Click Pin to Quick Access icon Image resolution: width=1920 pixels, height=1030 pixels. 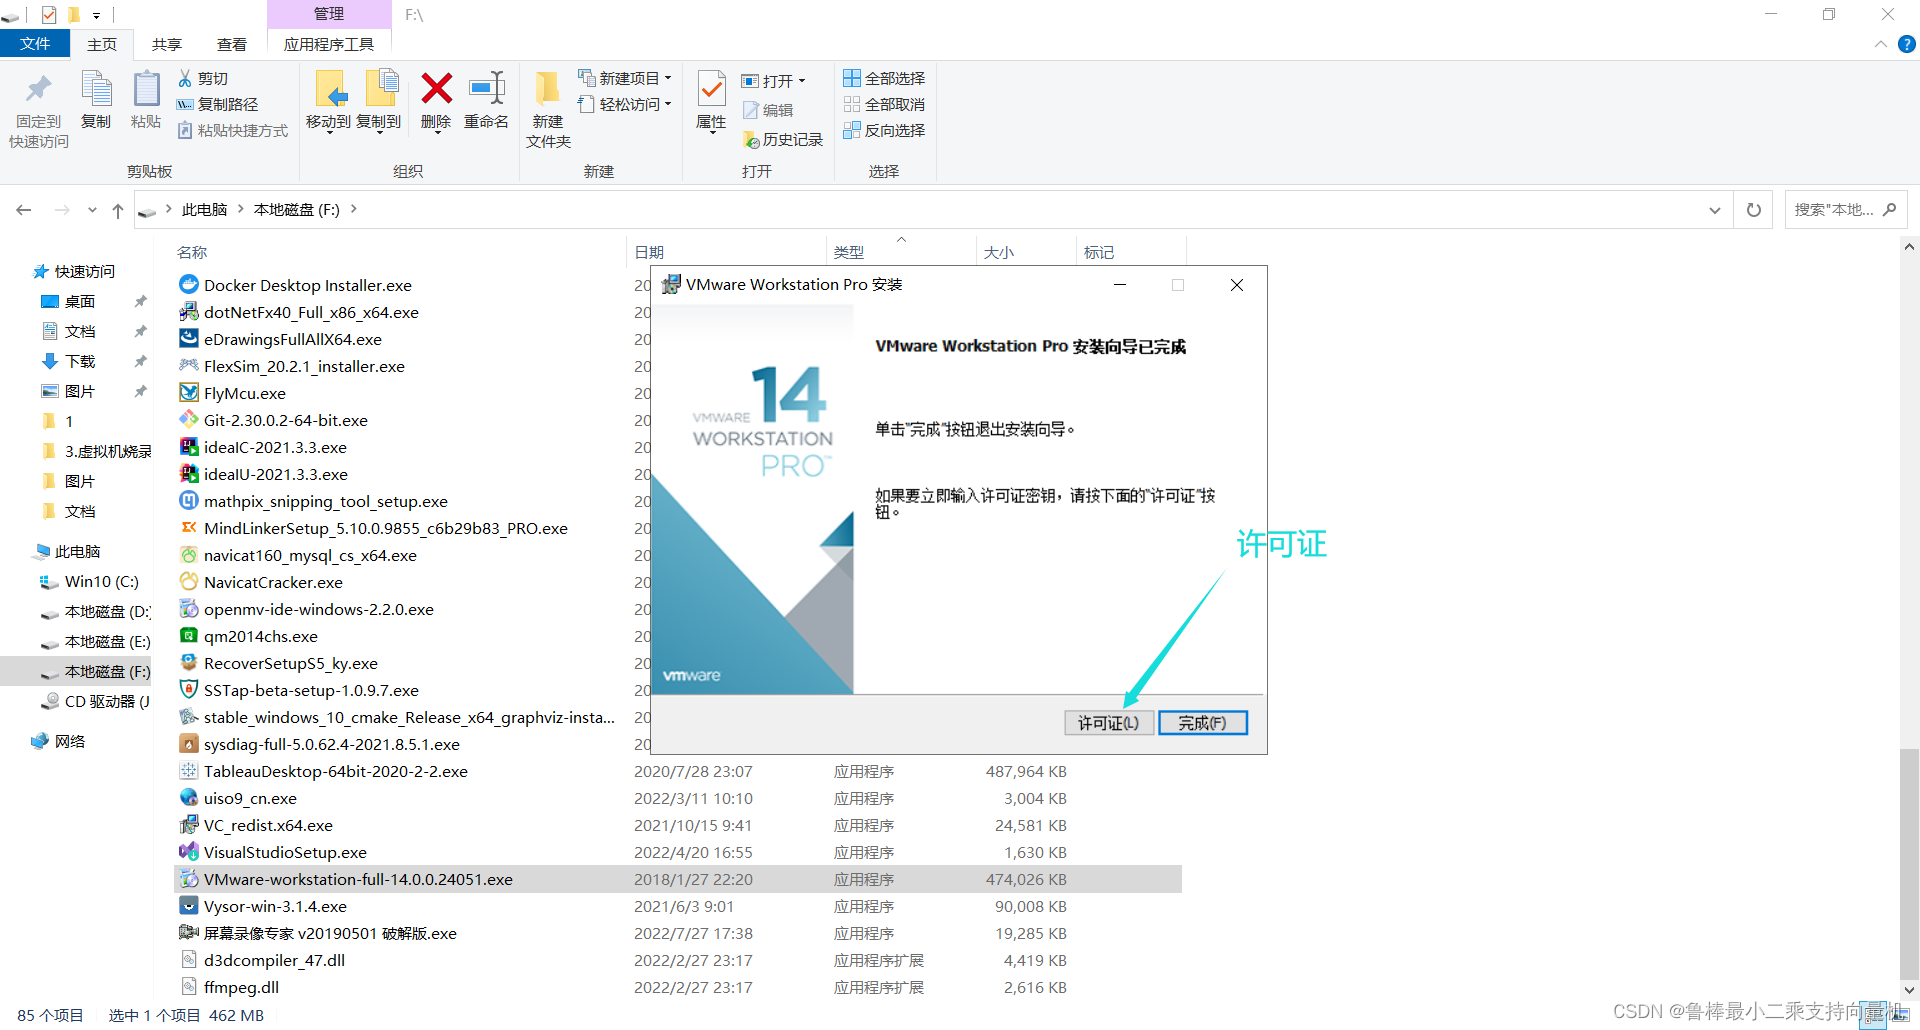(x=39, y=89)
